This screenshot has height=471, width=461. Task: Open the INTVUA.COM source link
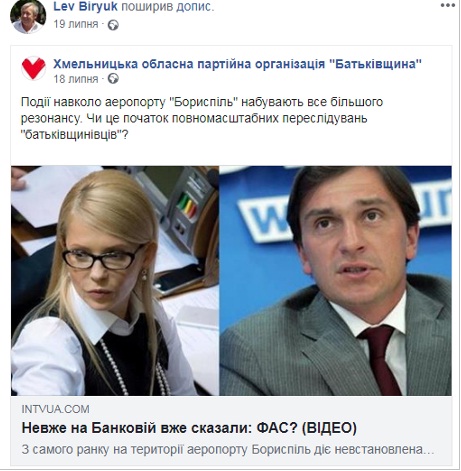(x=55, y=409)
